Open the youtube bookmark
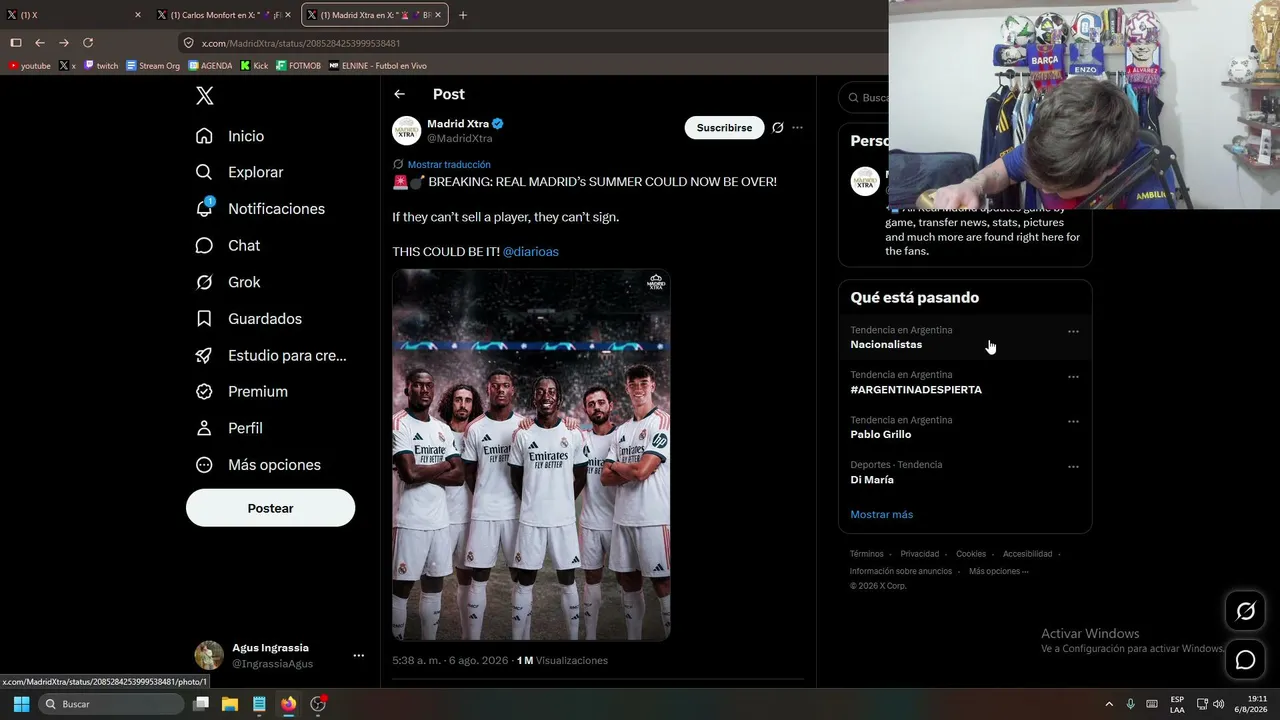The width and height of the screenshot is (1280, 720). (x=29, y=66)
